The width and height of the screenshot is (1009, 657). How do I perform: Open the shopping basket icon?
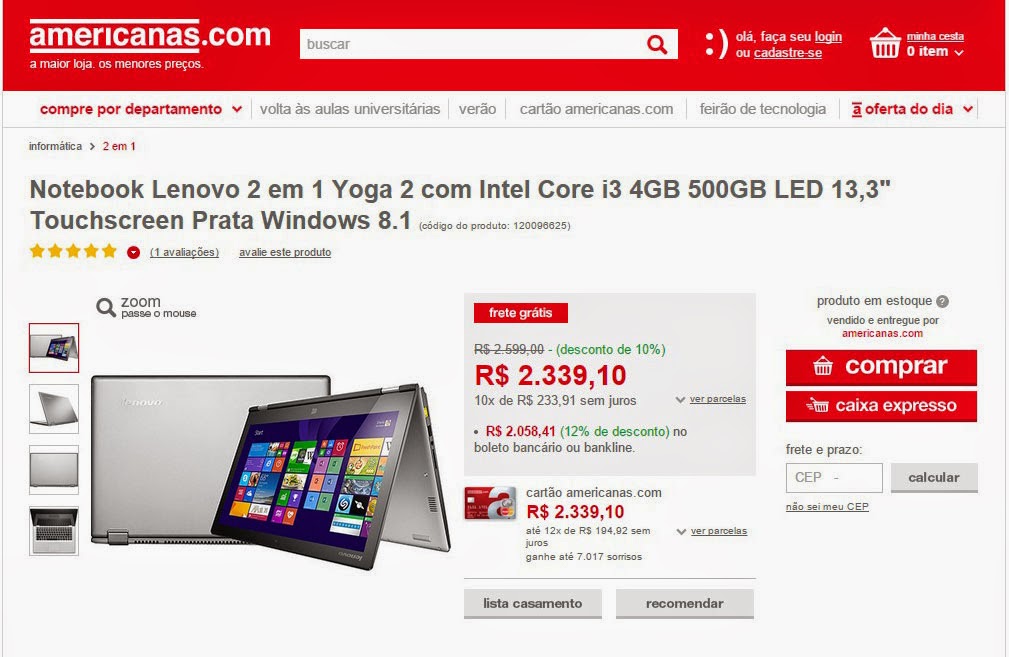tap(885, 43)
